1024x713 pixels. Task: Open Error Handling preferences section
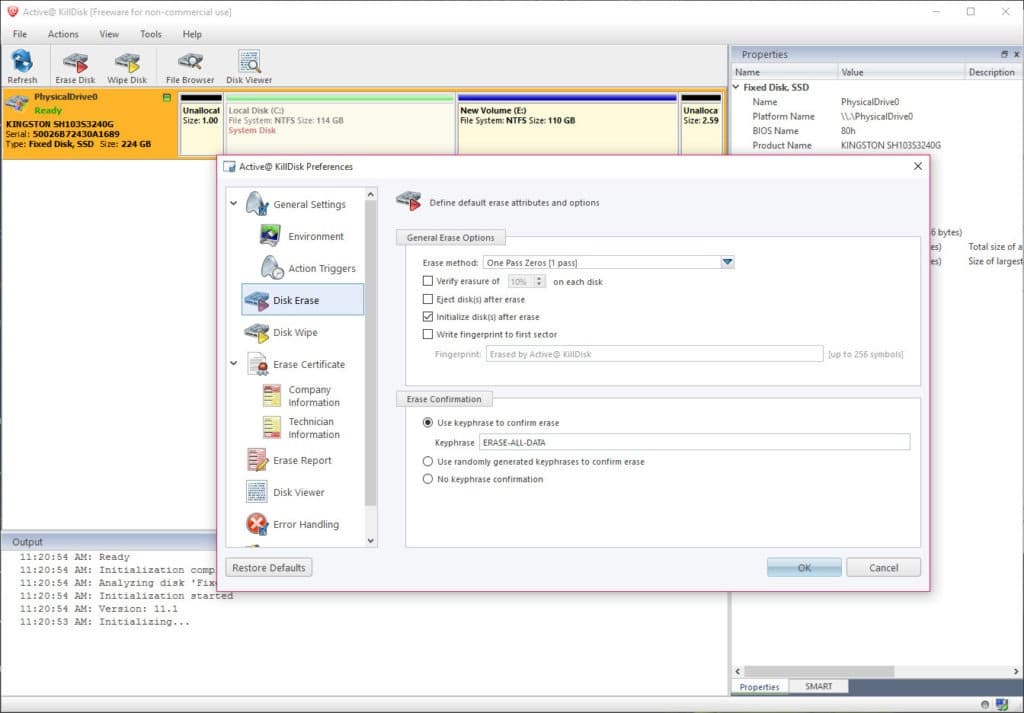pyautogui.click(x=305, y=525)
